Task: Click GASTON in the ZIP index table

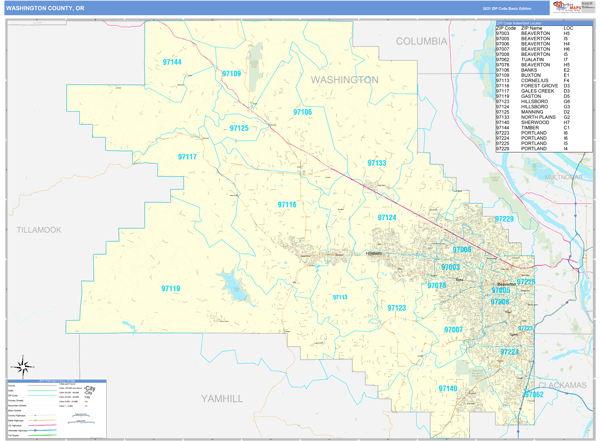Action: coord(531,96)
